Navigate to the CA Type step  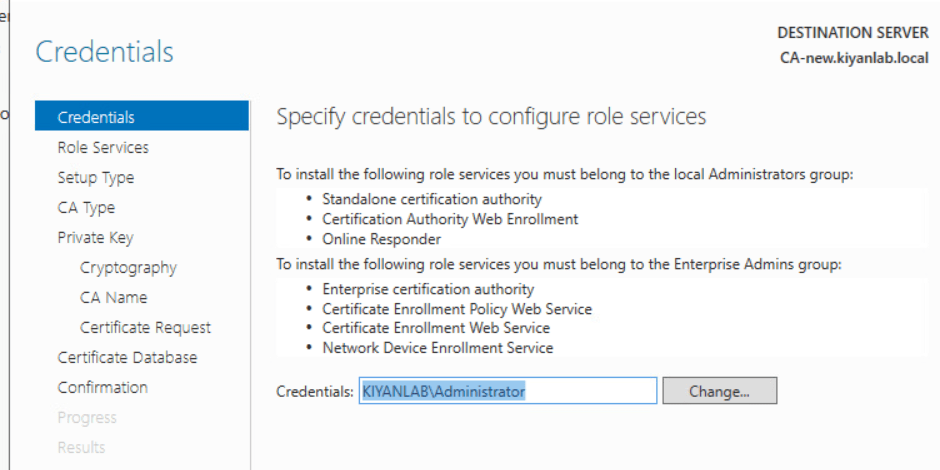coord(86,207)
